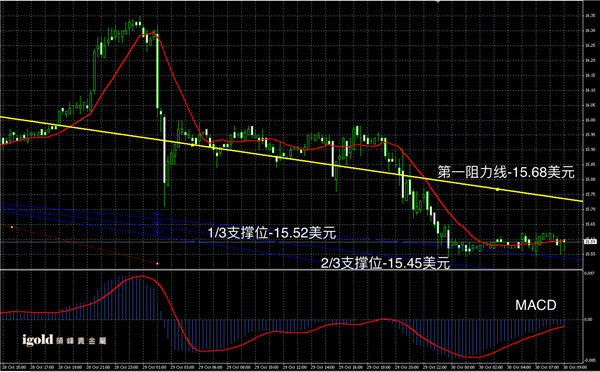Select the 29 Oct 01:00 time axis label

(152, 367)
